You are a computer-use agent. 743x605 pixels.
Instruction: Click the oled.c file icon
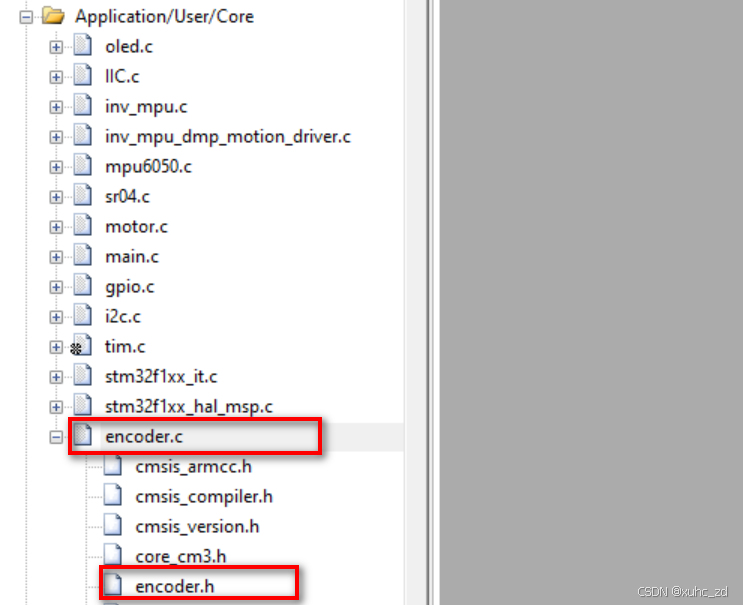pyautogui.click(x=83, y=45)
